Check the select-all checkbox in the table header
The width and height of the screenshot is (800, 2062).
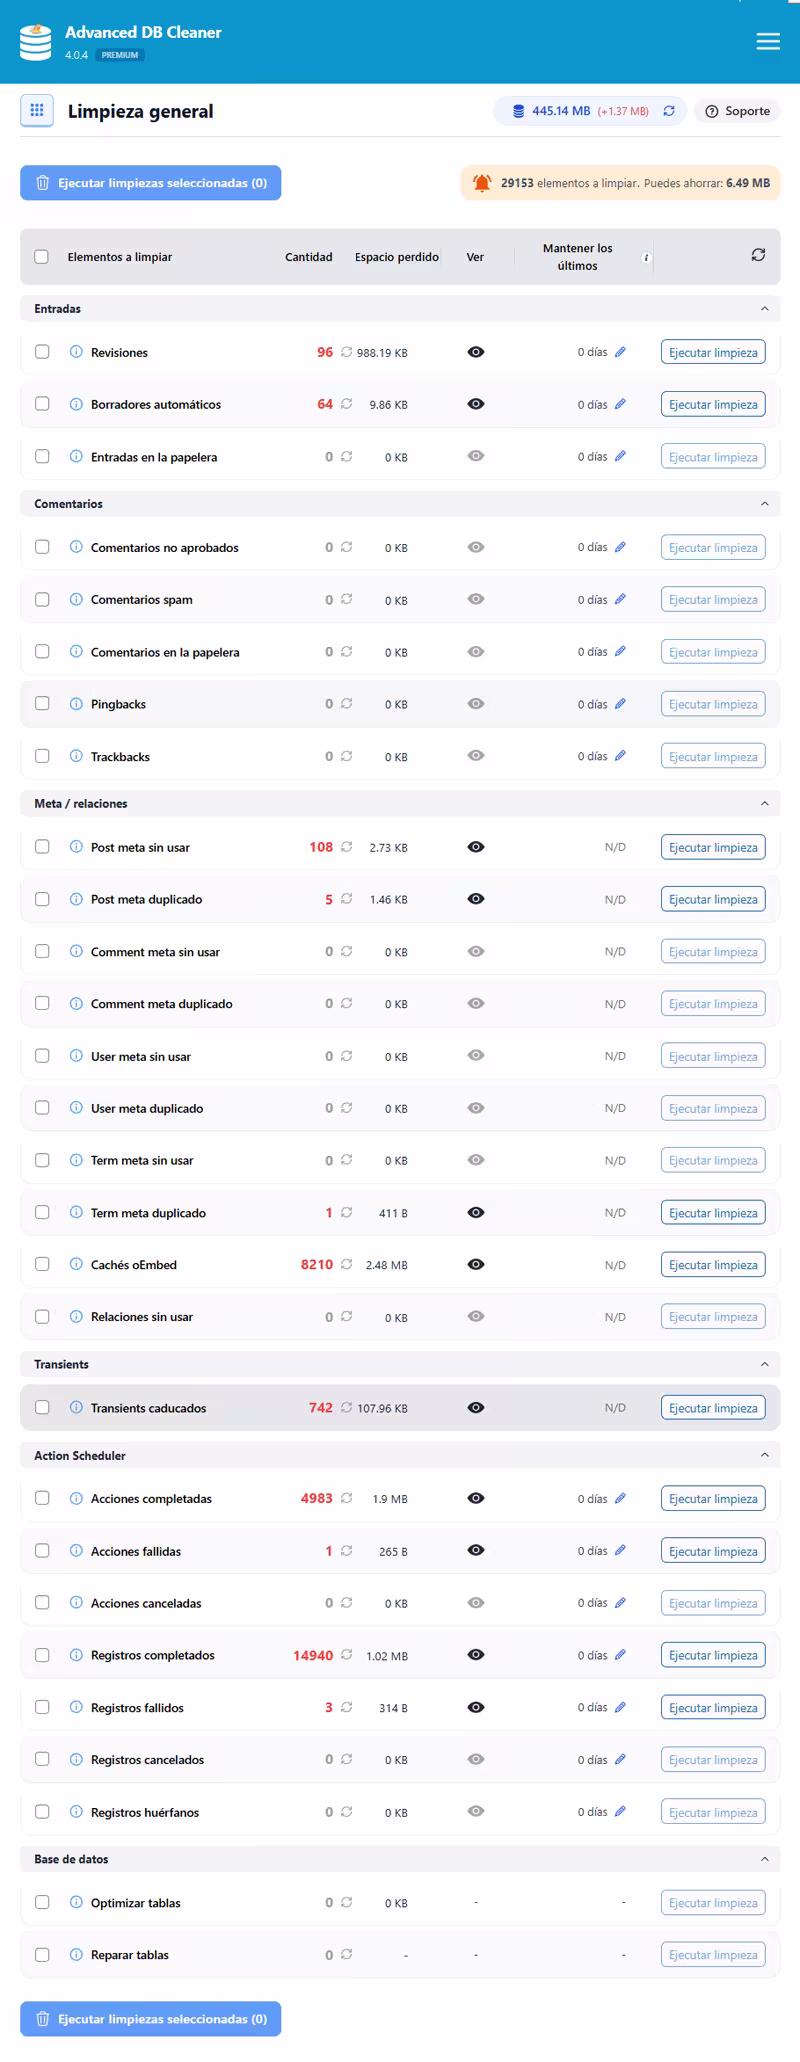(41, 256)
